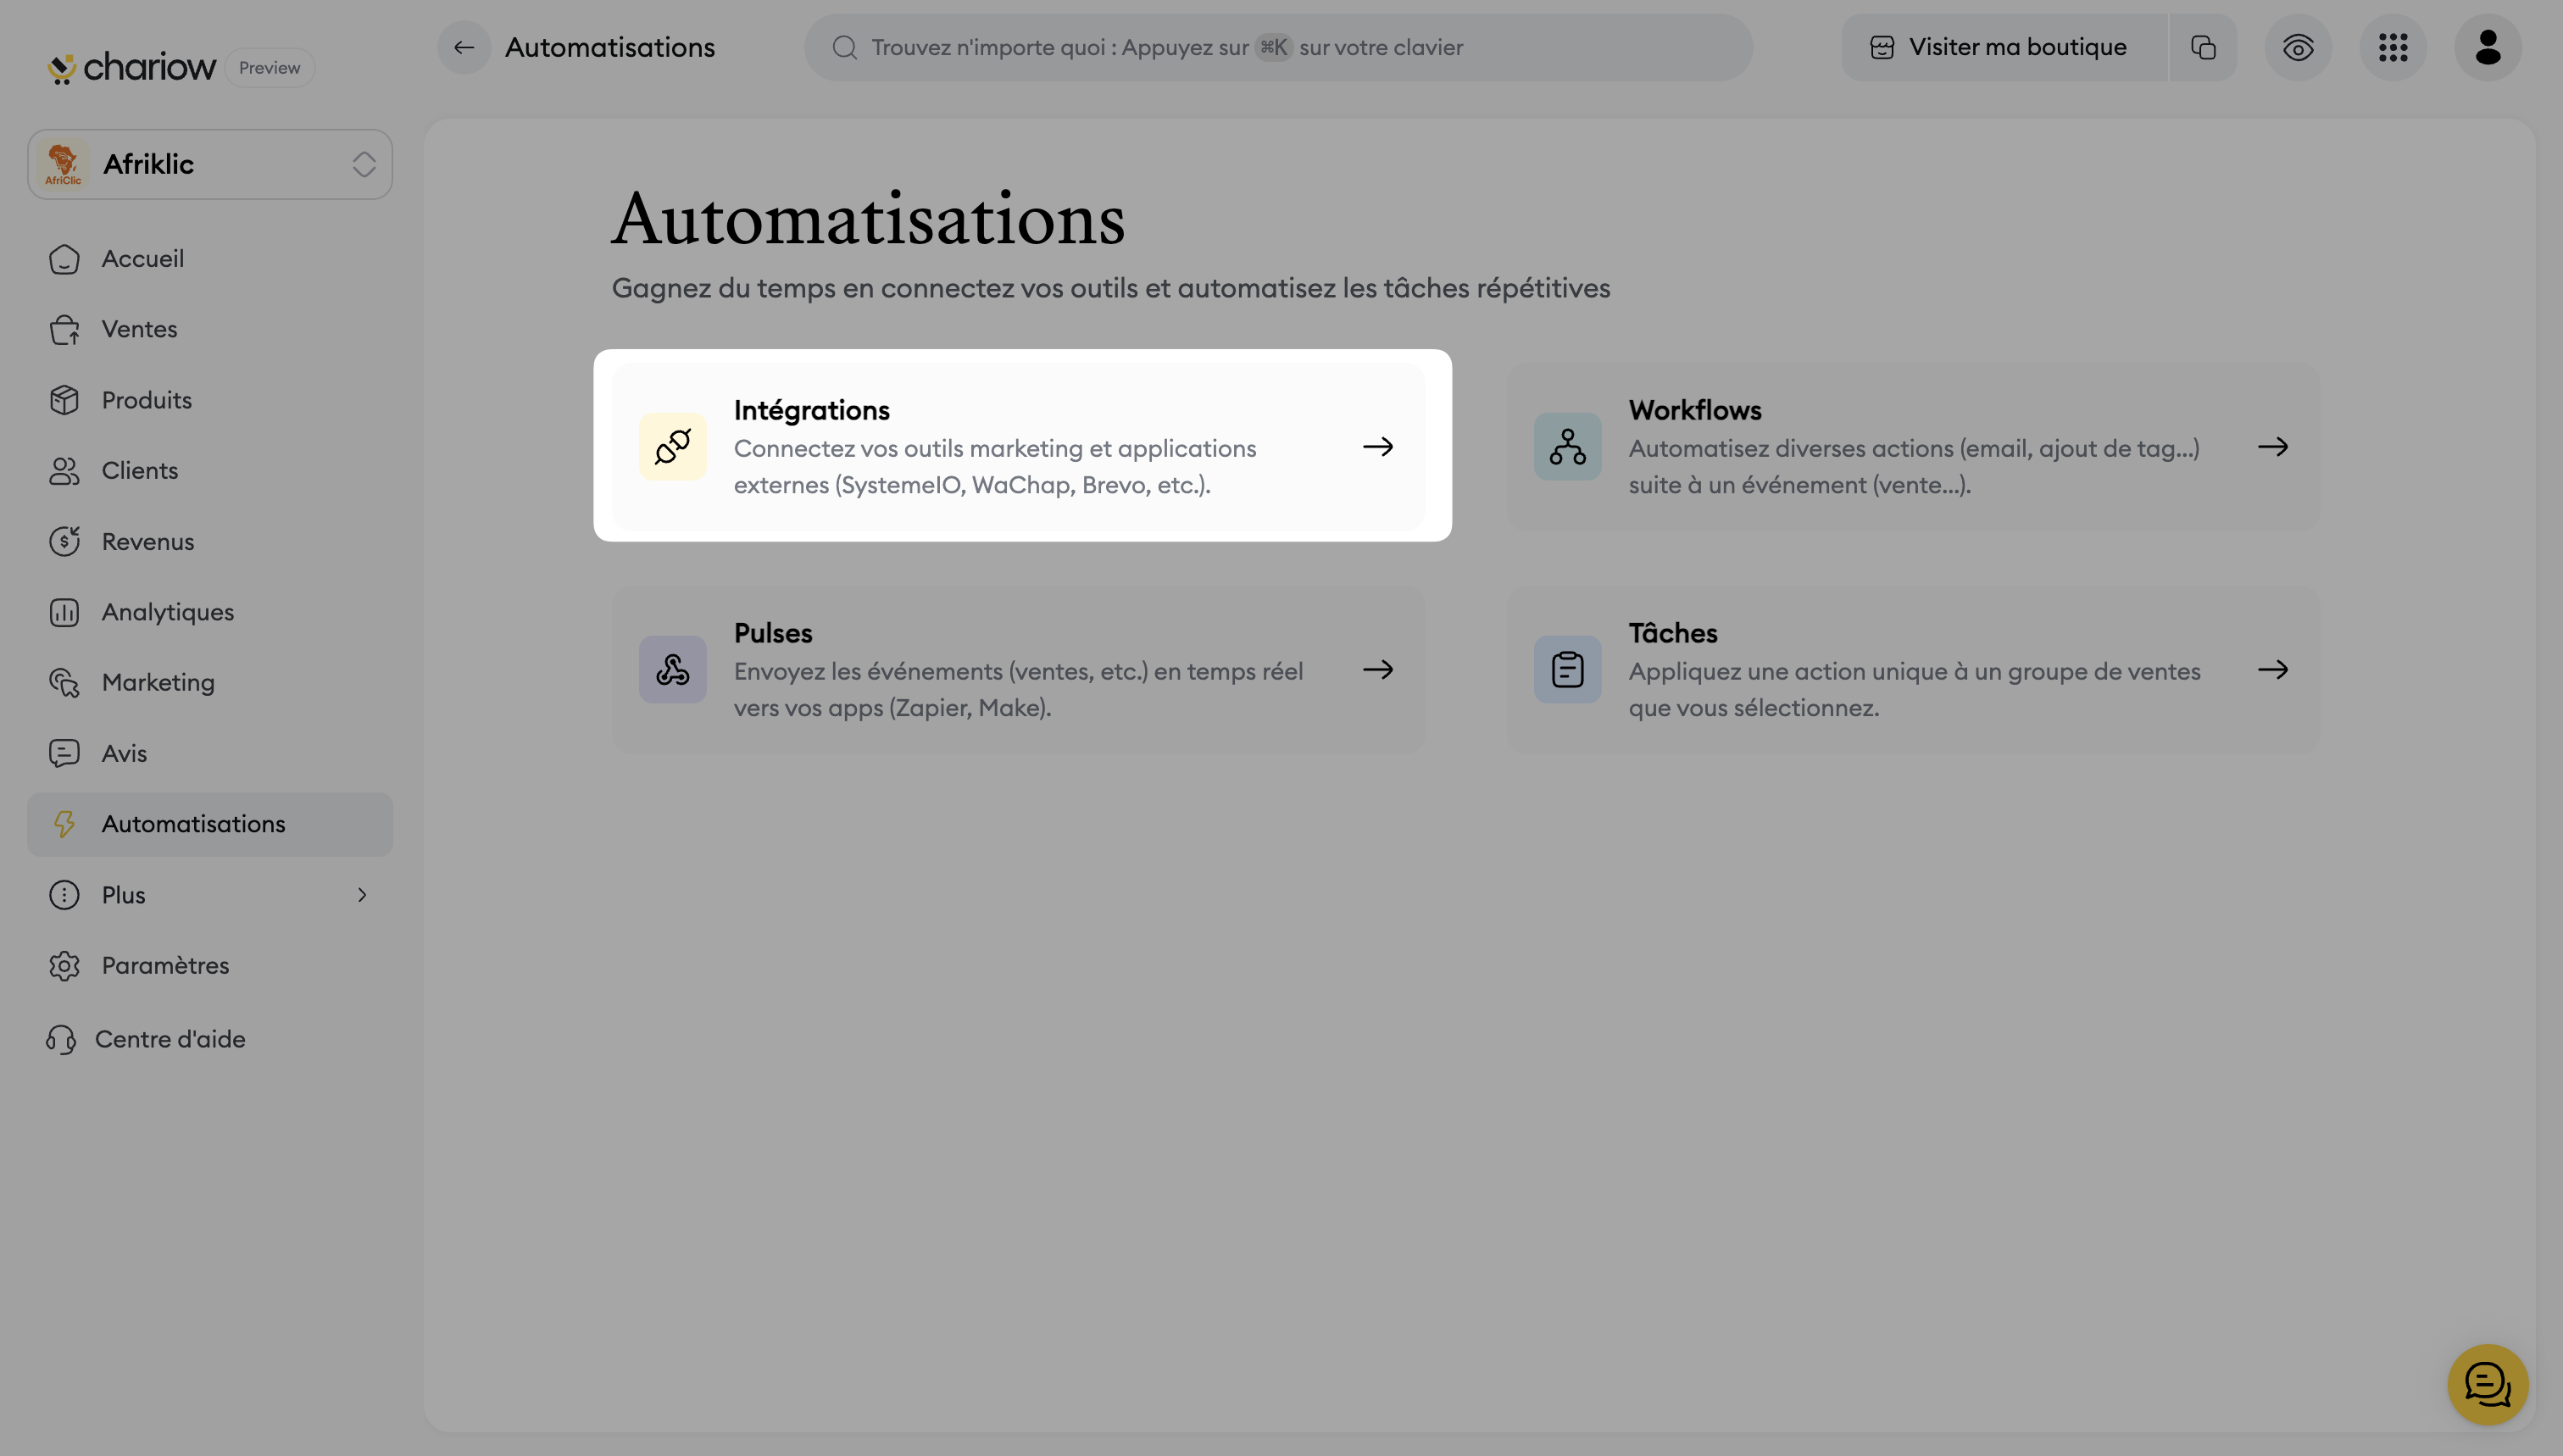2563x1456 pixels.
Task: Select Marketing in the sidebar
Action: 158,682
